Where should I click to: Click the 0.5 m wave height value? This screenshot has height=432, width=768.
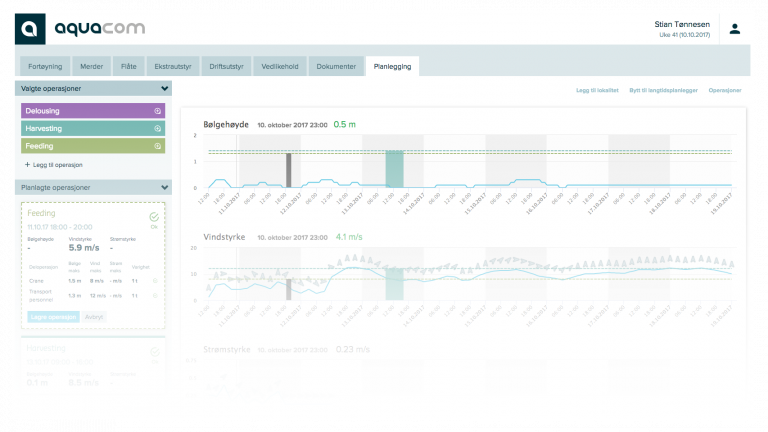[x=344, y=124]
